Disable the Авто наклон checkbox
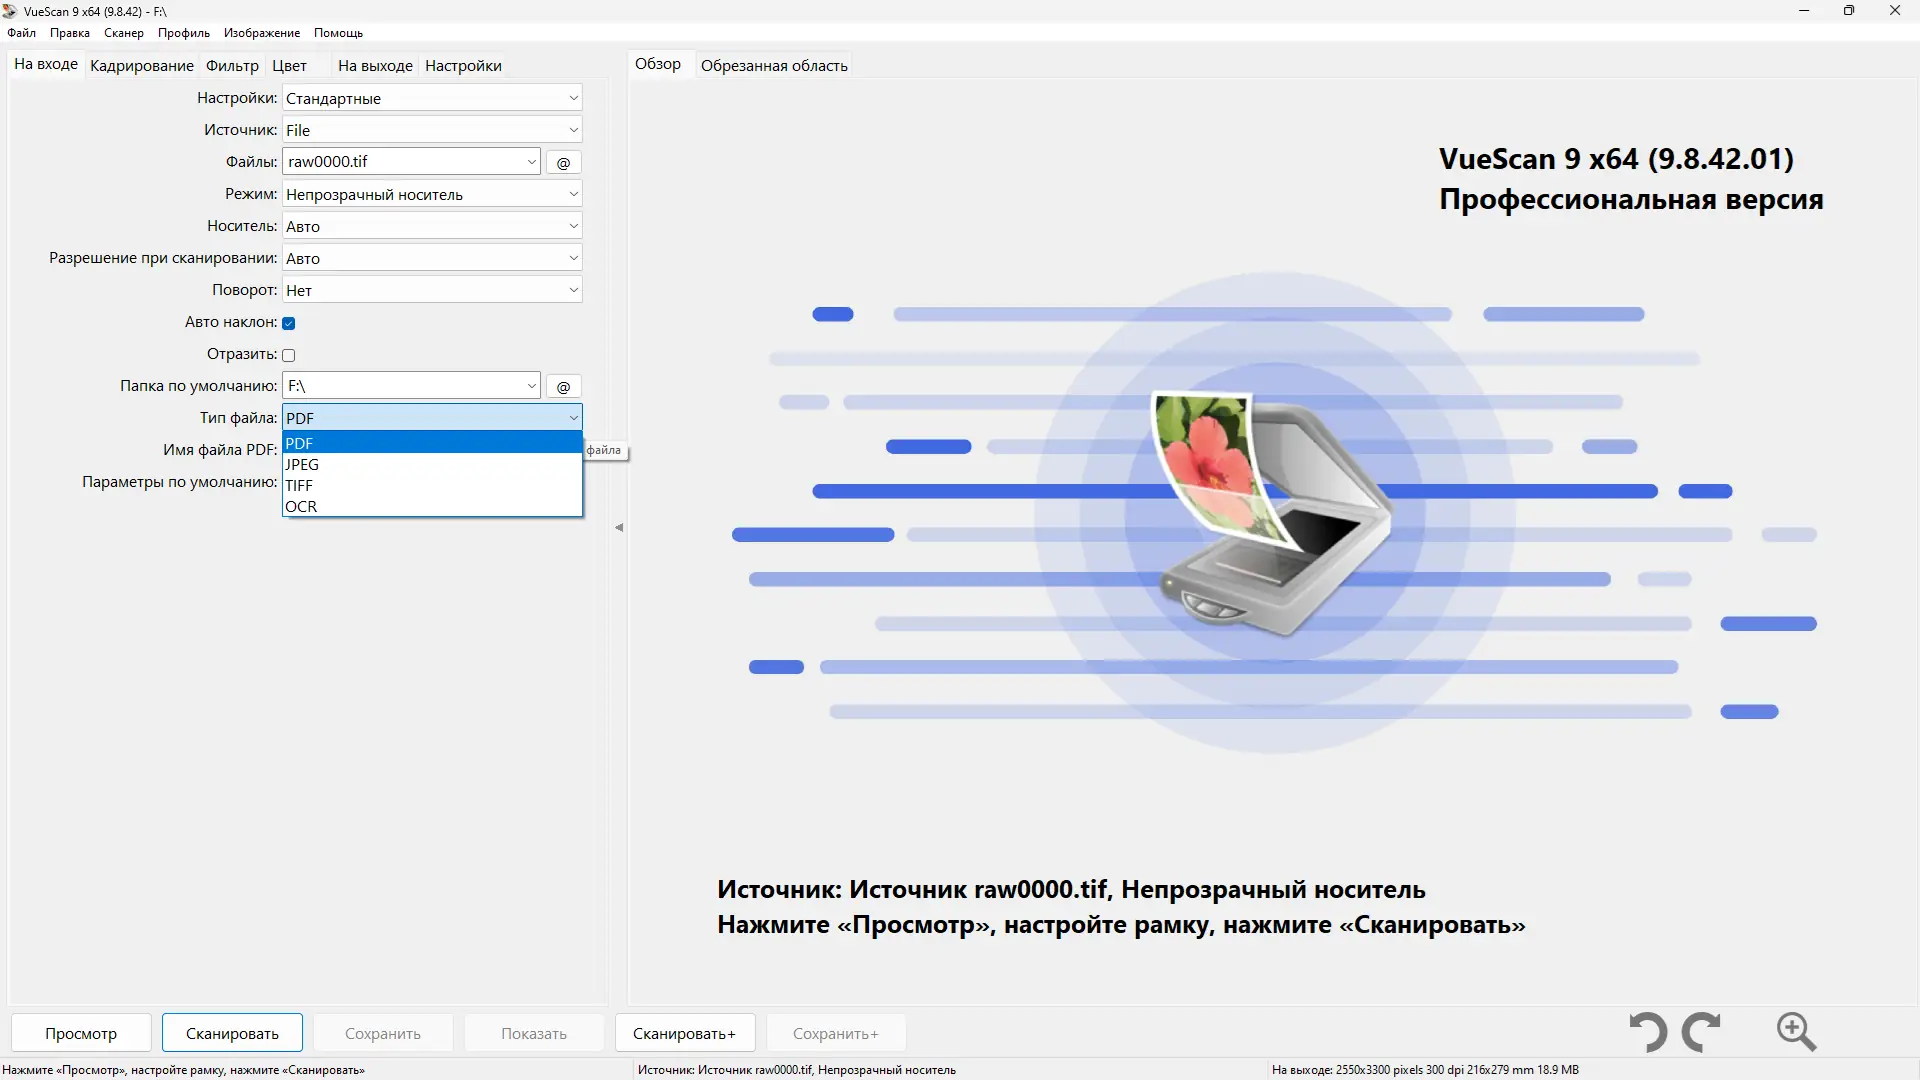The width and height of the screenshot is (1920, 1080). click(x=287, y=323)
